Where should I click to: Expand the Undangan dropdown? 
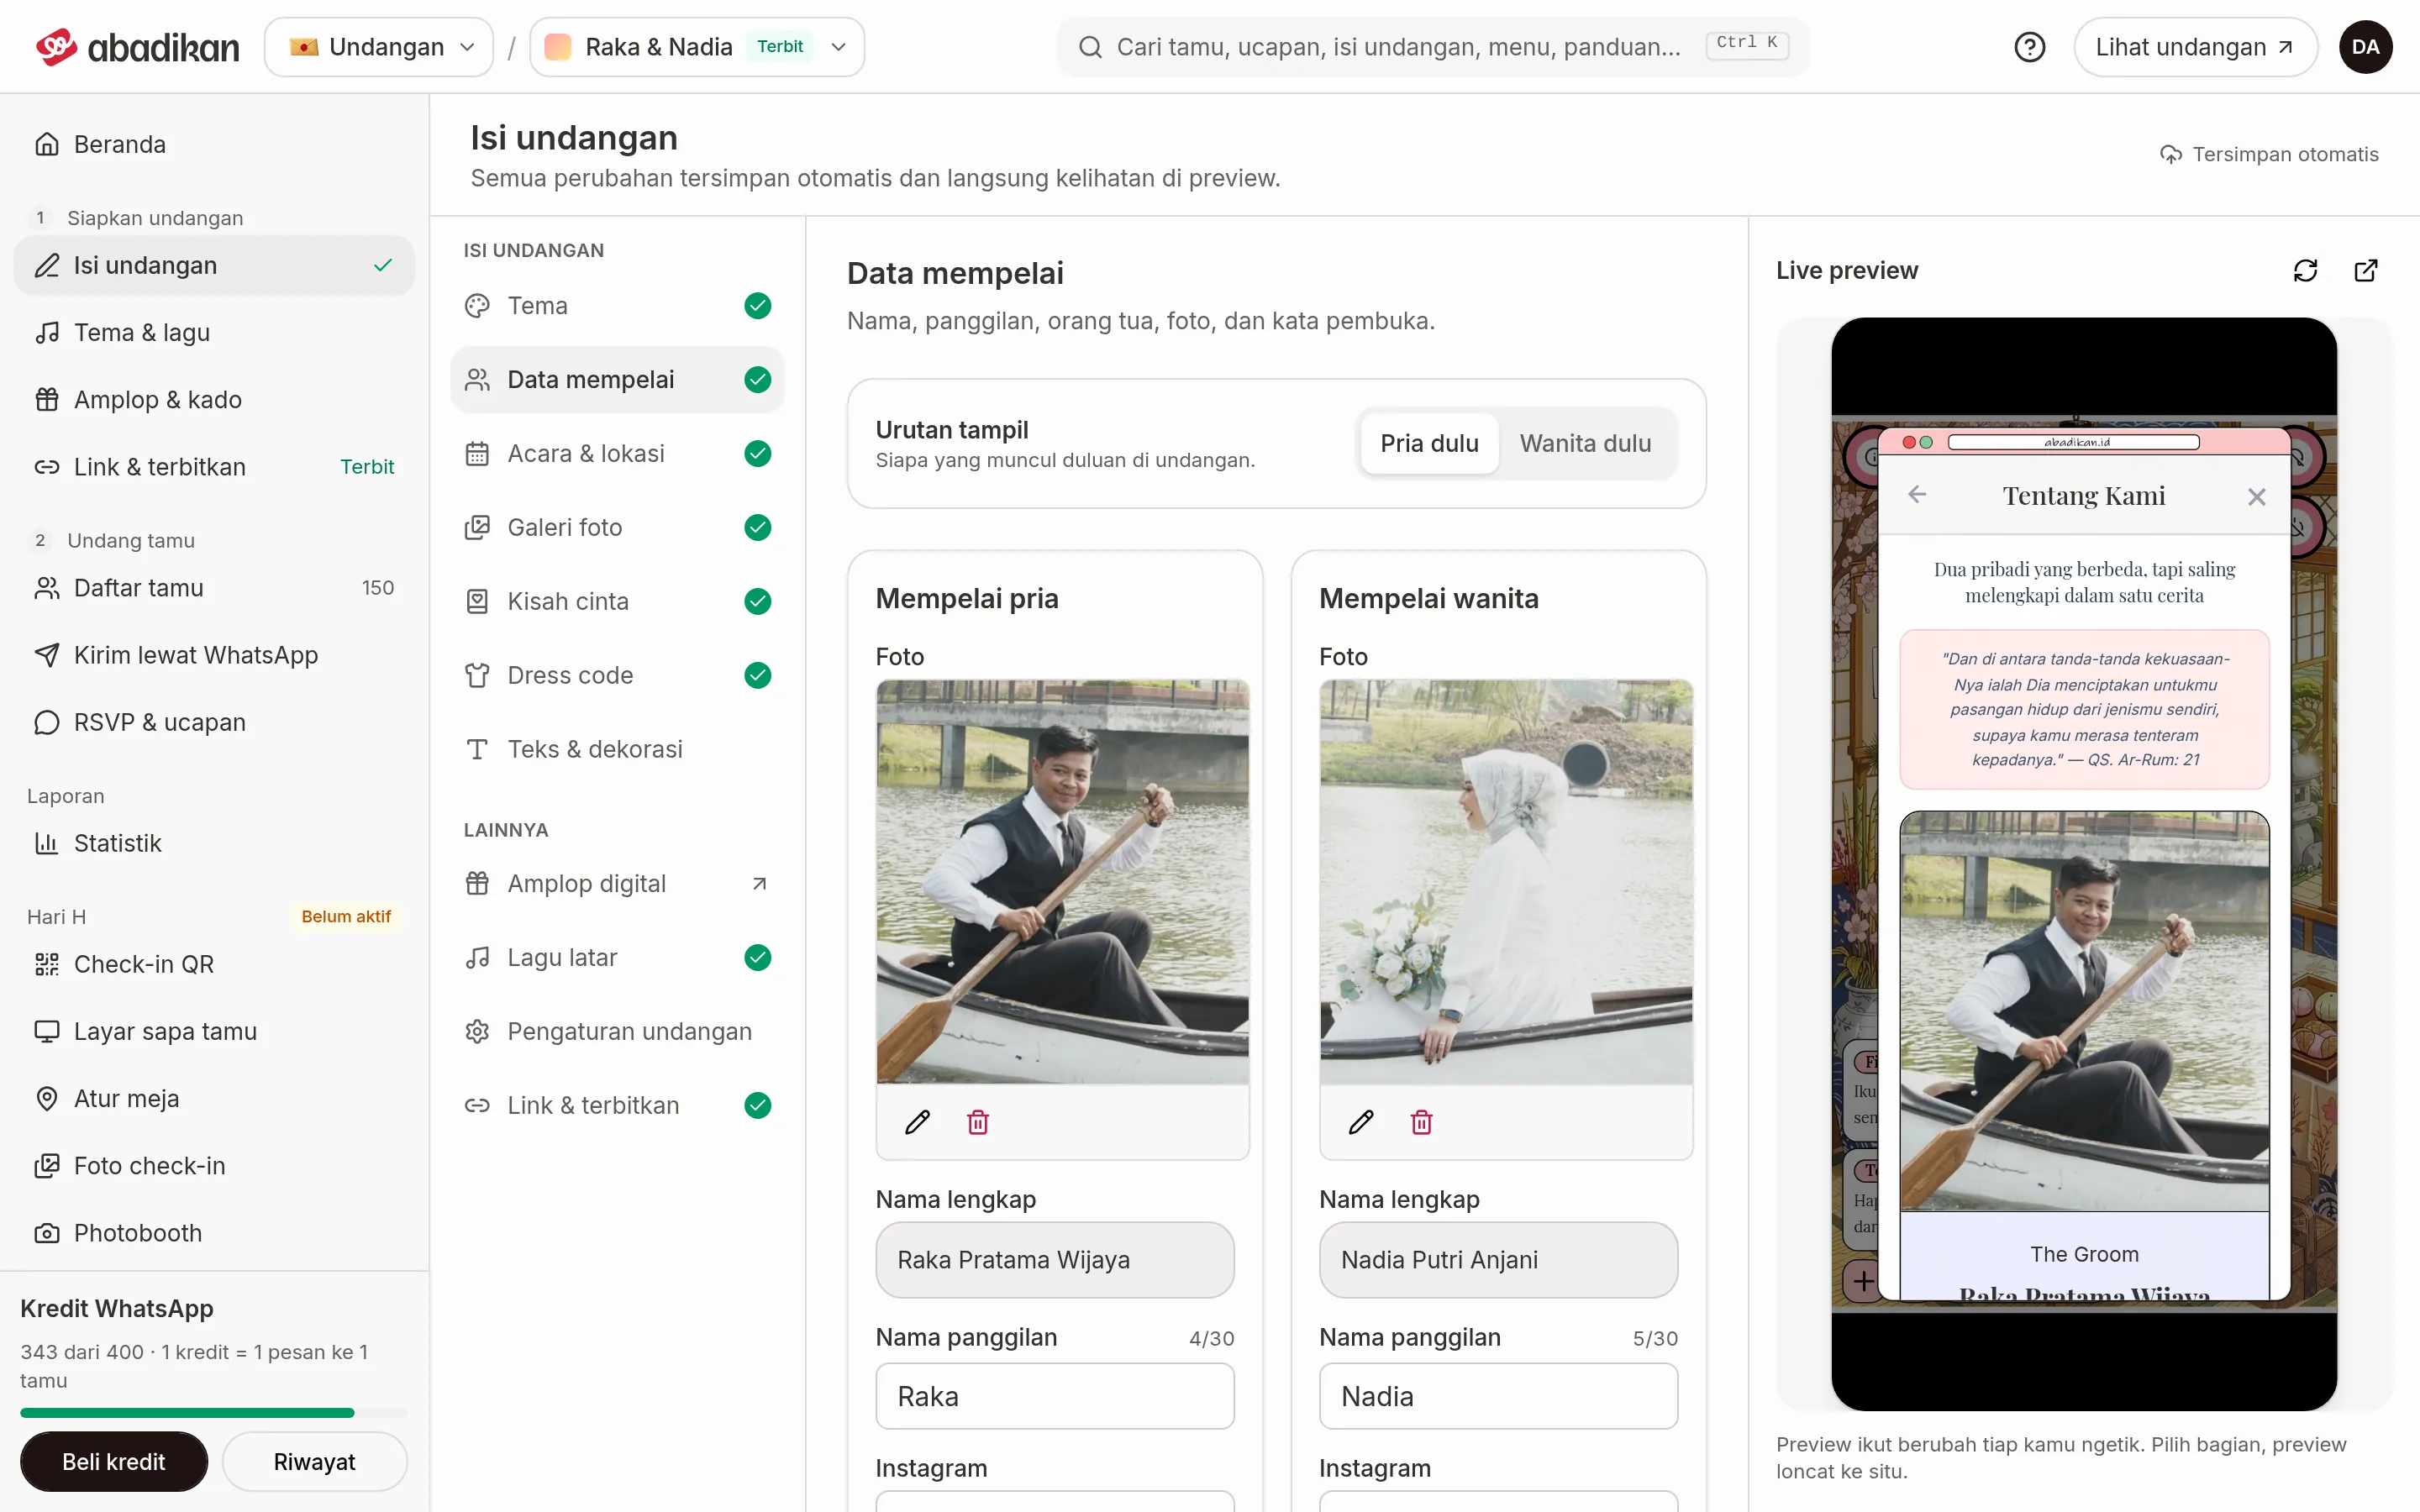[379, 47]
